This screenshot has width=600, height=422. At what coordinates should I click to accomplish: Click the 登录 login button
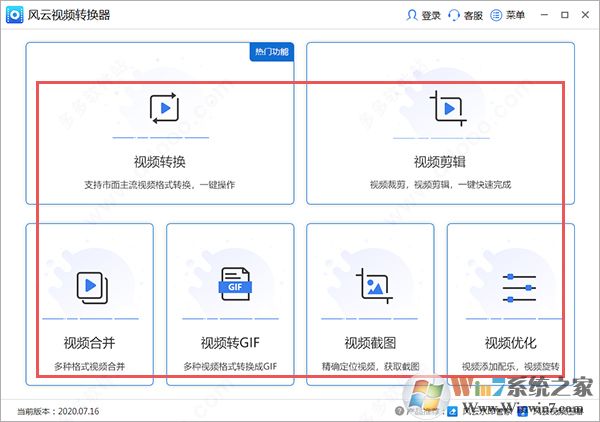click(423, 15)
